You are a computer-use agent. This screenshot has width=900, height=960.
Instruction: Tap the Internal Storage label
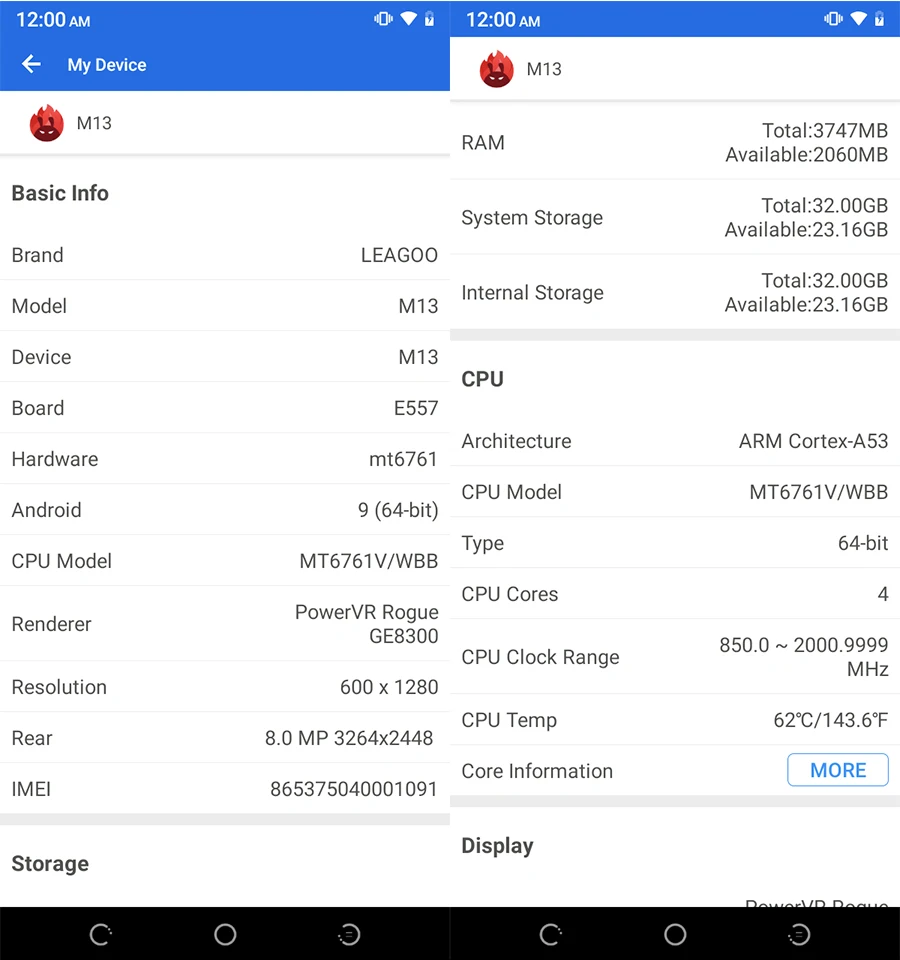click(533, 293)
